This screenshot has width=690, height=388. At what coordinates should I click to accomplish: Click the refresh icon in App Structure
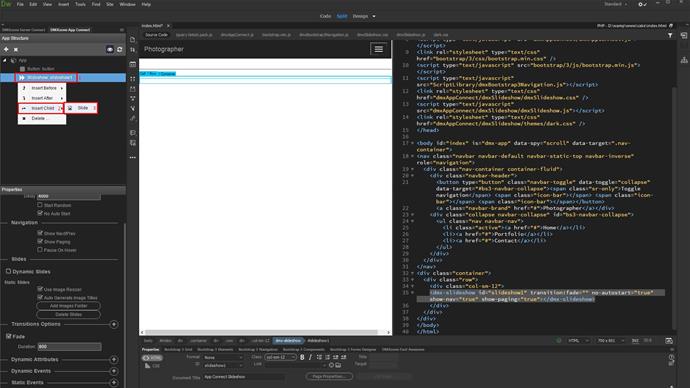click(119, 49)
